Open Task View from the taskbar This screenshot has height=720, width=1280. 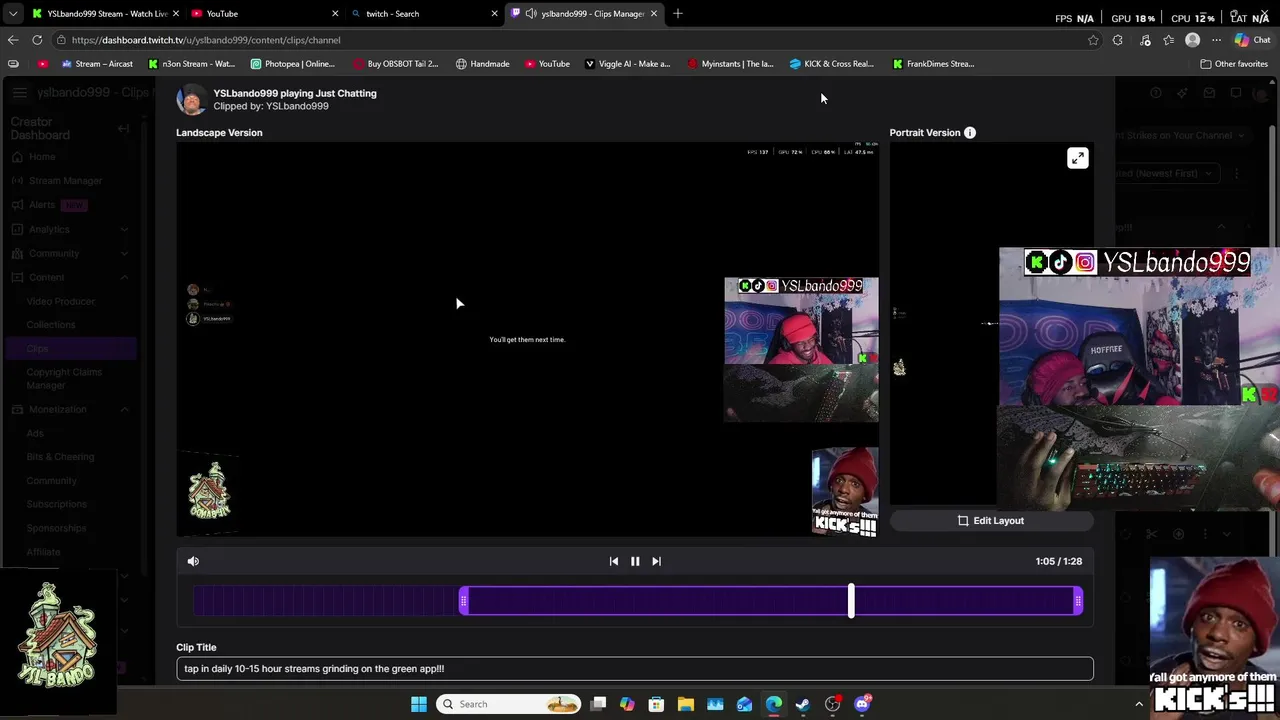tap(598, 704)
